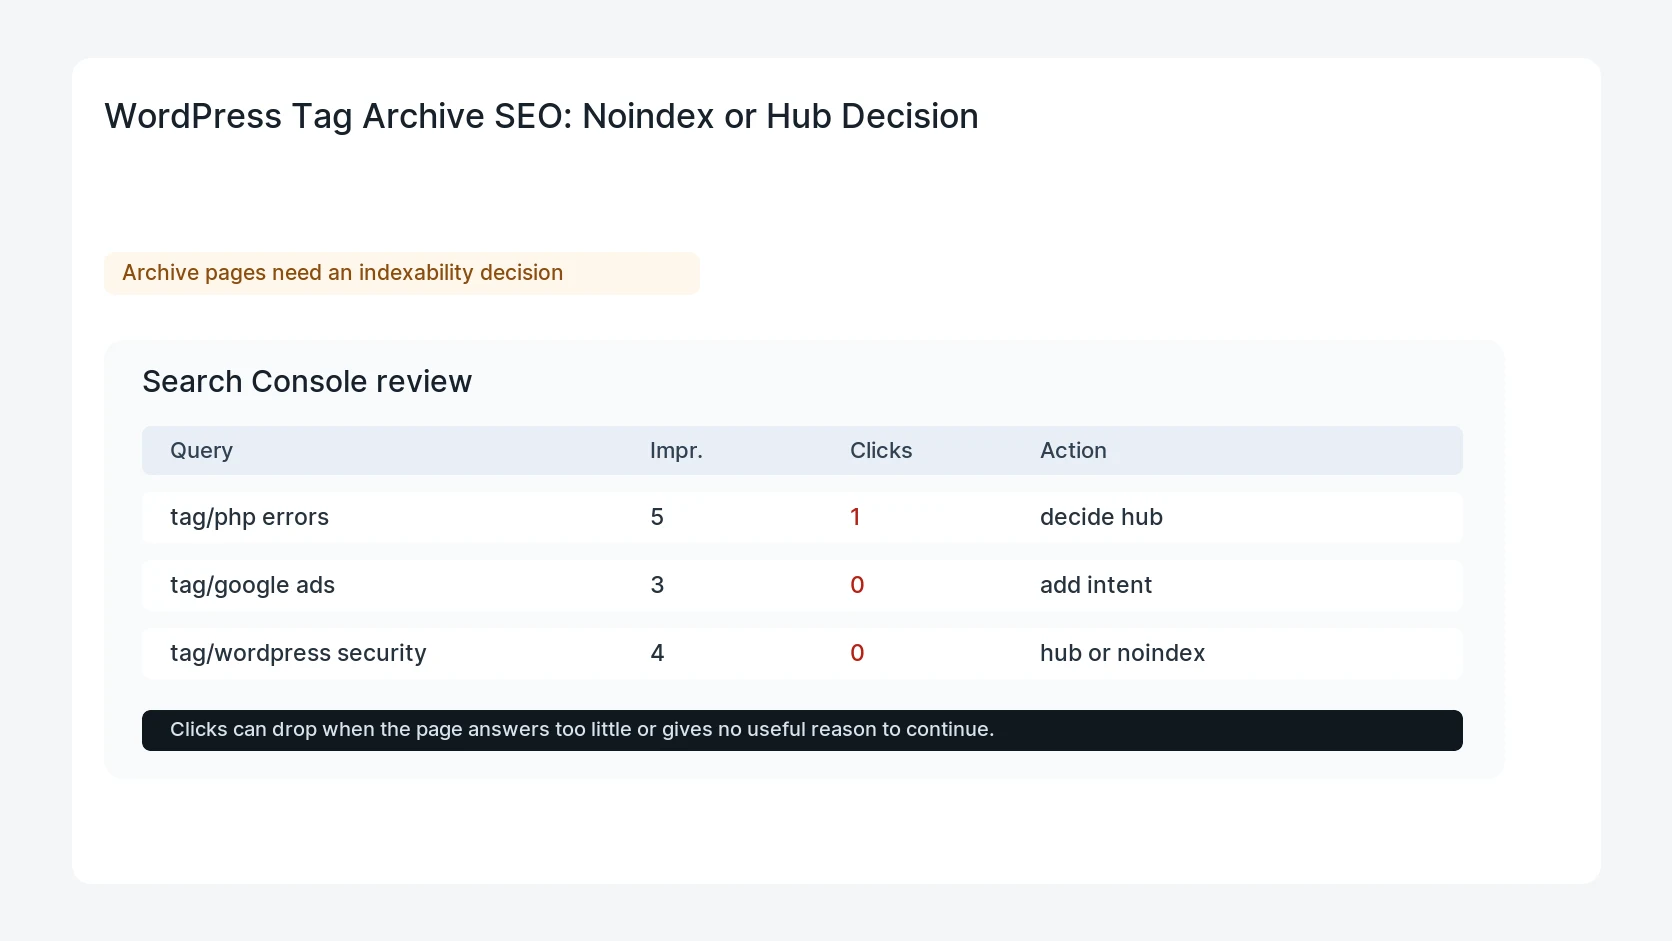The image size is (1672, 941).
Task: Select the 'tag/google ads' query cell
Action: click(252, 585)
